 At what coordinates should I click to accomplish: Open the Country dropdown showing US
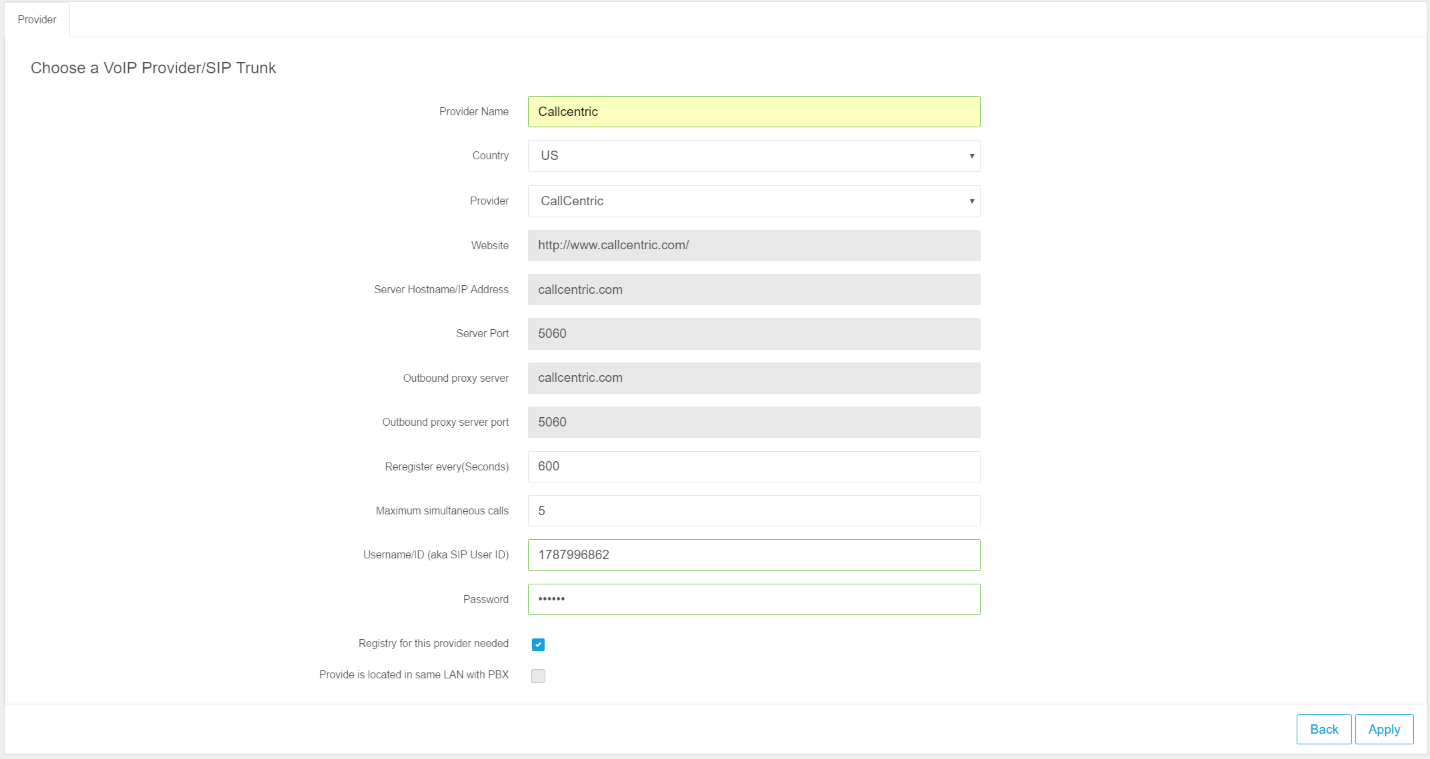tap(754, 156)
